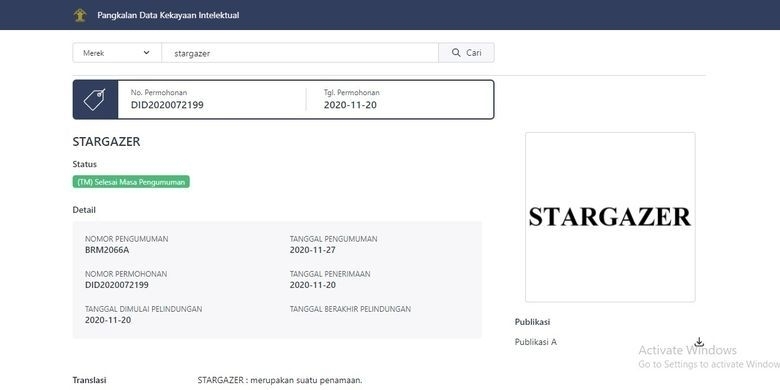The height and width of the screenshot is (390, 780).
Task: Click the magnifying glass search icon
Action: (x=456, y=53)
